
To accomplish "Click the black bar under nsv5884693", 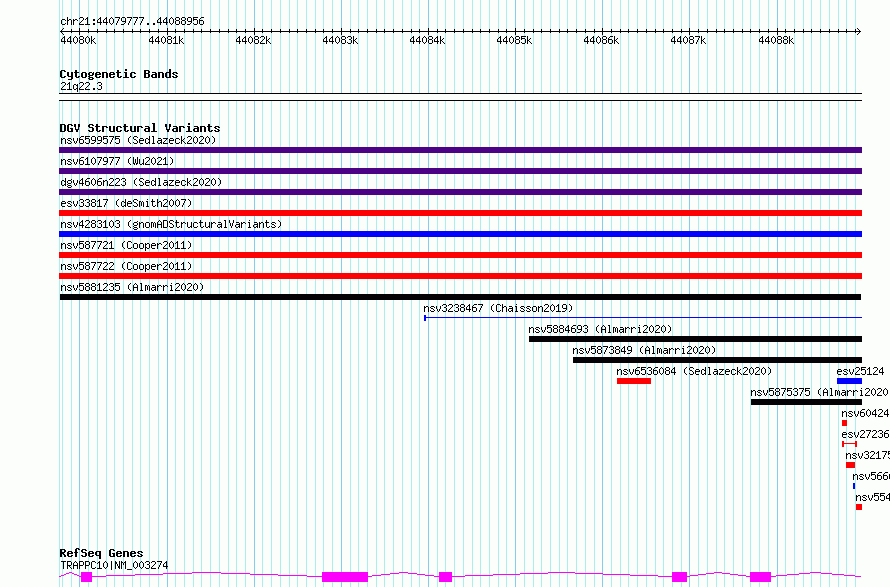I will [x=695, y=339].
